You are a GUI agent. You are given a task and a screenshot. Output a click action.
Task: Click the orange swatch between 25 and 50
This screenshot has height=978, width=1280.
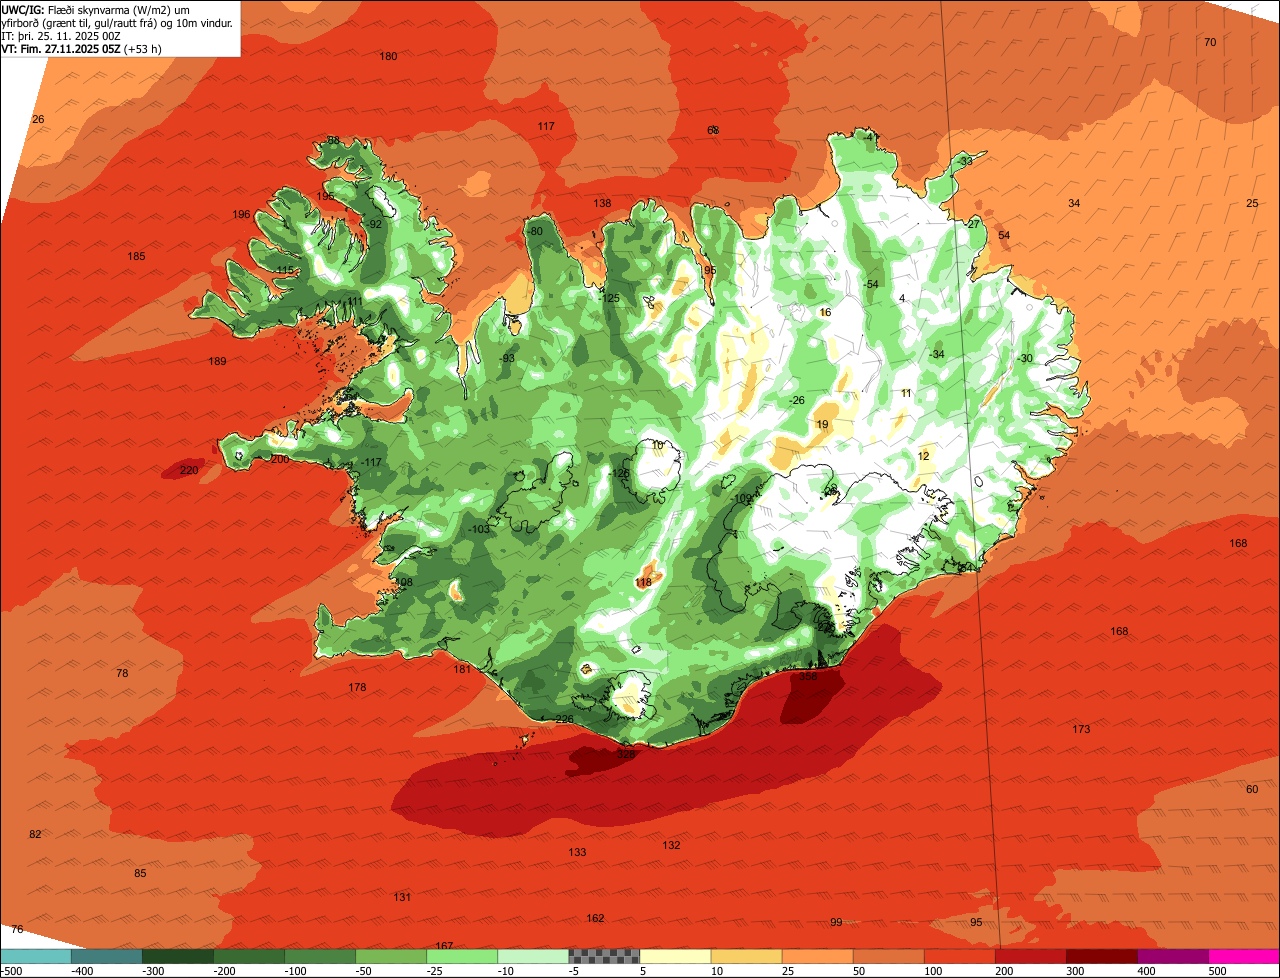(817, 956)
